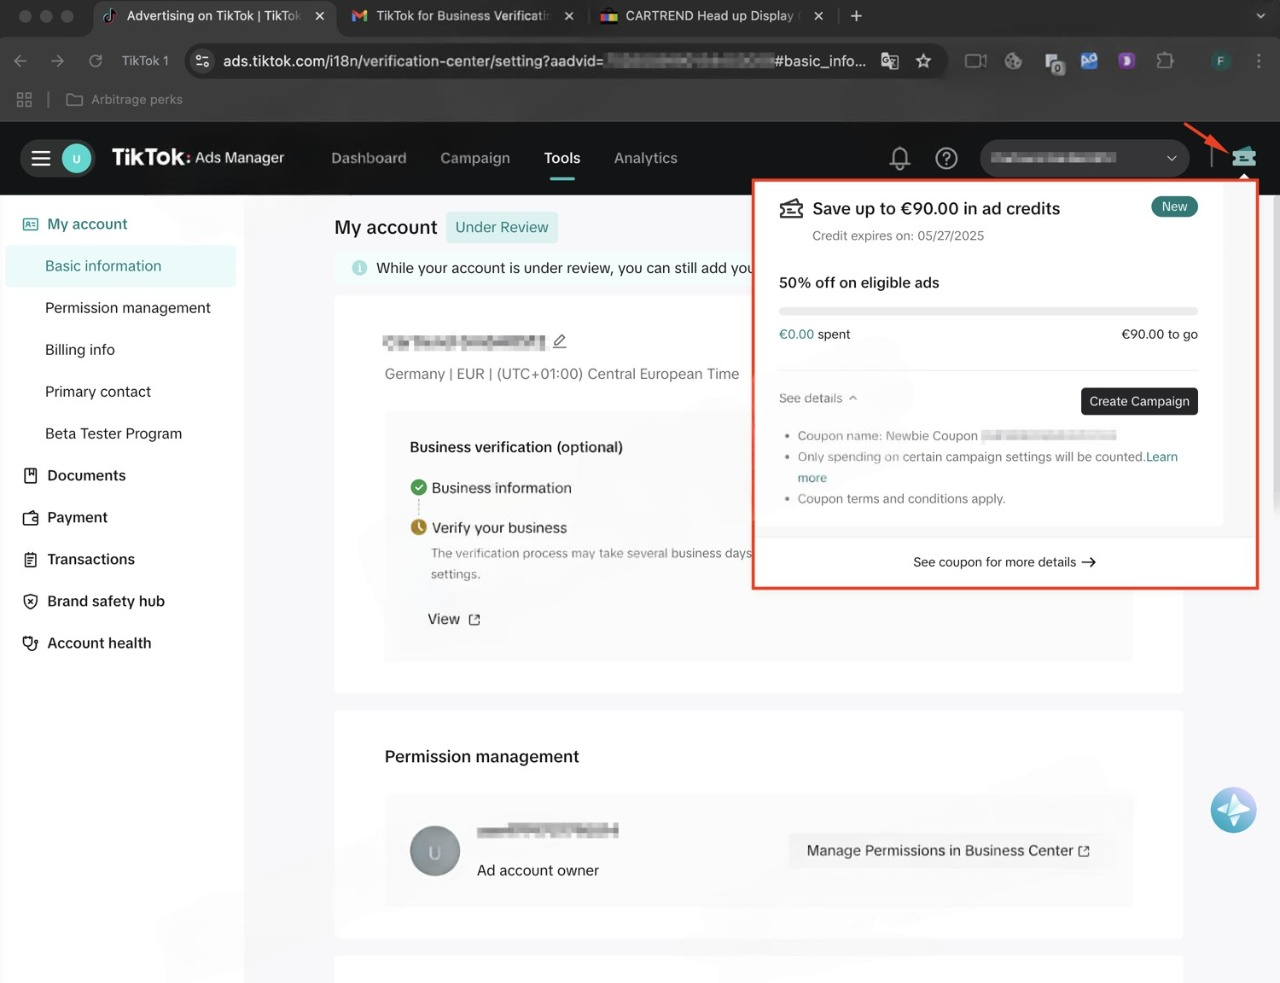Click the Create Campaign button
The height and width of the screenshot is (983, 1280).
point(1139,401)
